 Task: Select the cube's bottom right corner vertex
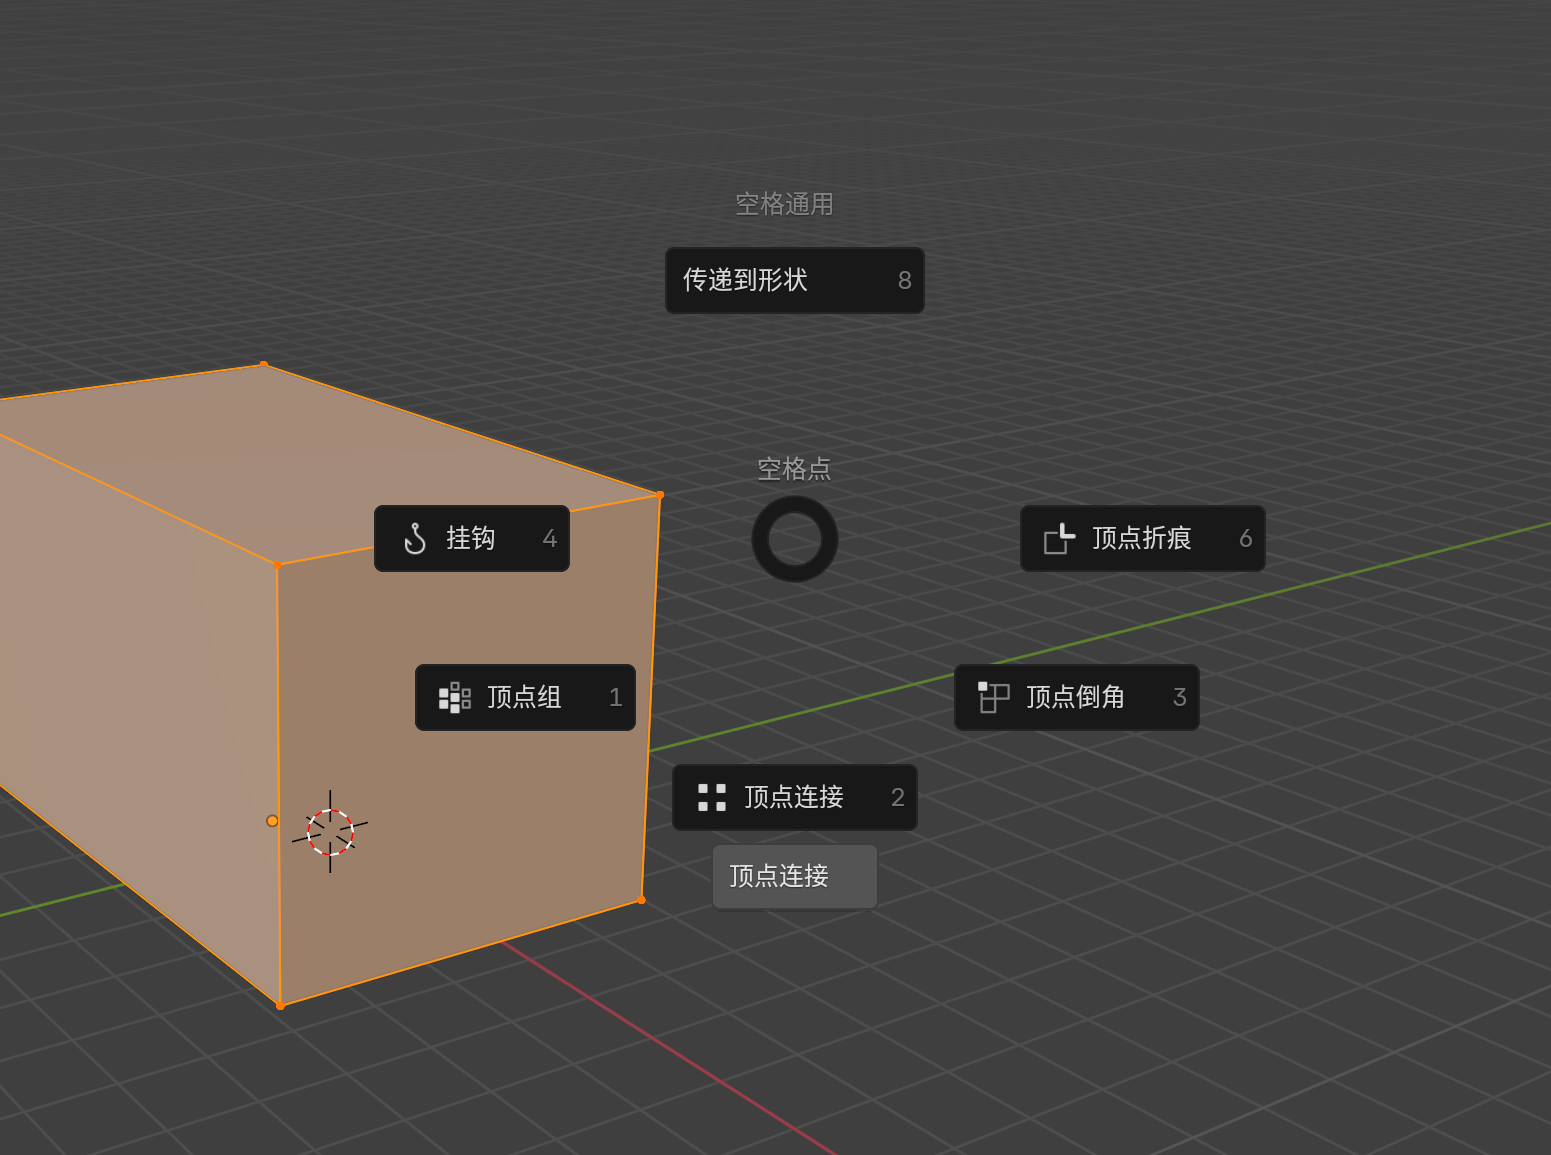tap(641, 900)
